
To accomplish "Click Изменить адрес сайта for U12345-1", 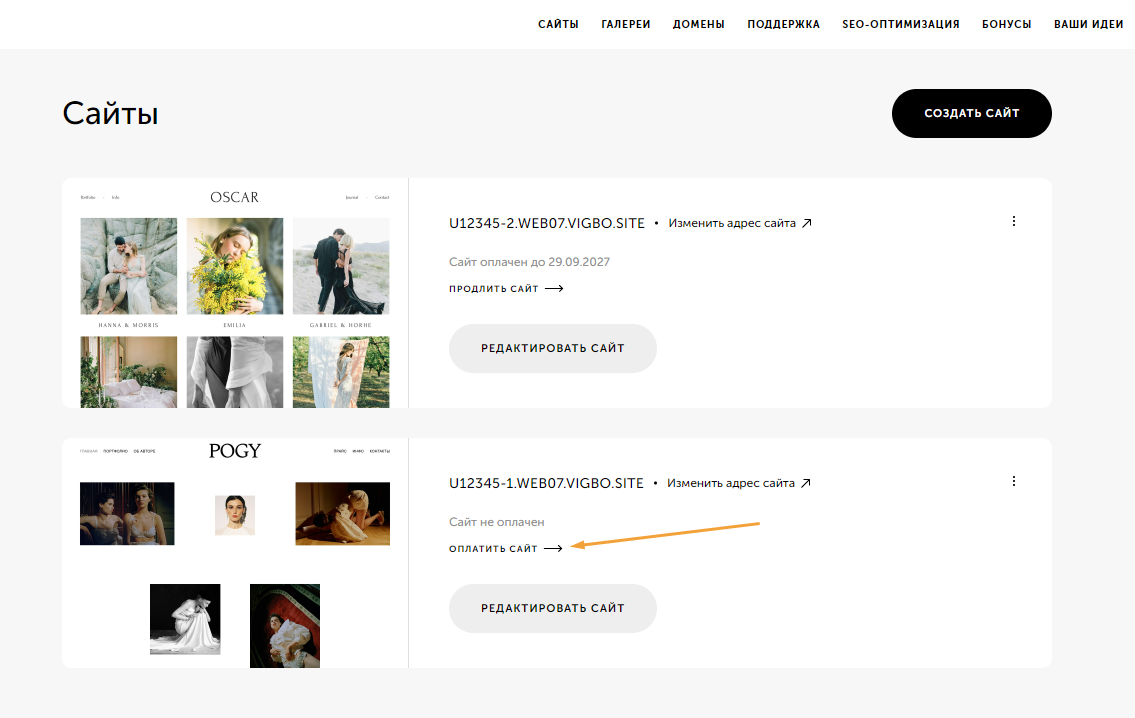I will coord(731,483).
